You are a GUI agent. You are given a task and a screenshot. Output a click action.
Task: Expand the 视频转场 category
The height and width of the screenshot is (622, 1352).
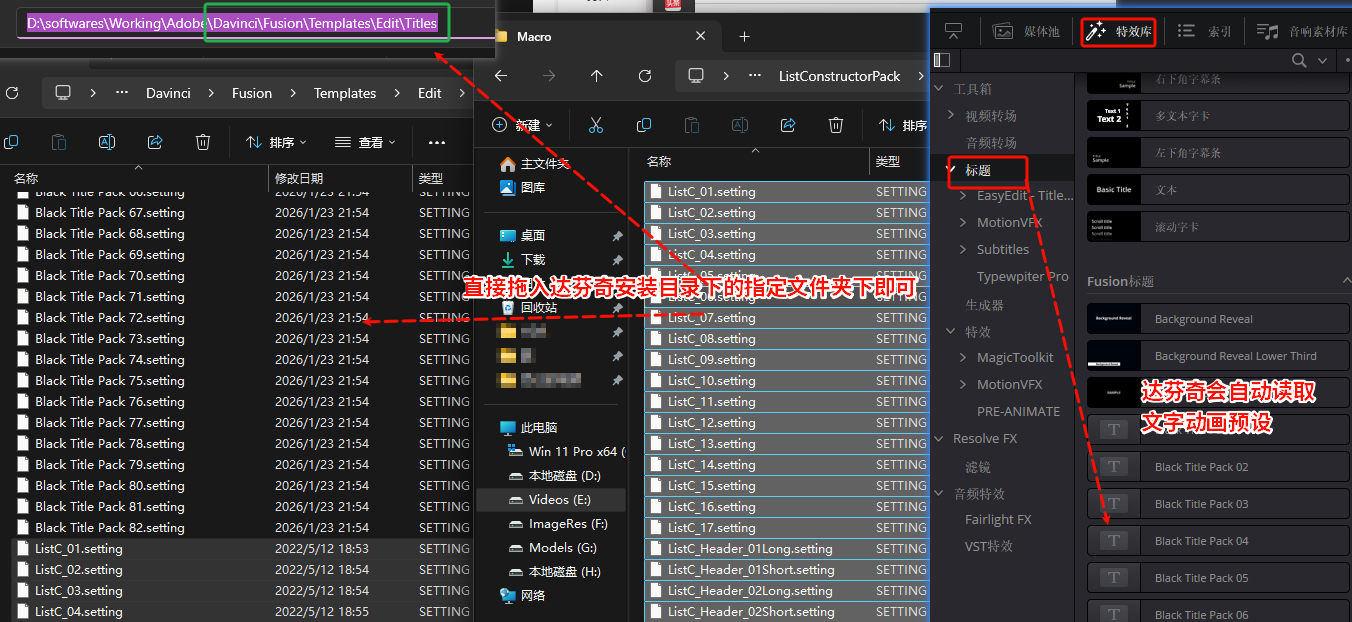(951, 116)
